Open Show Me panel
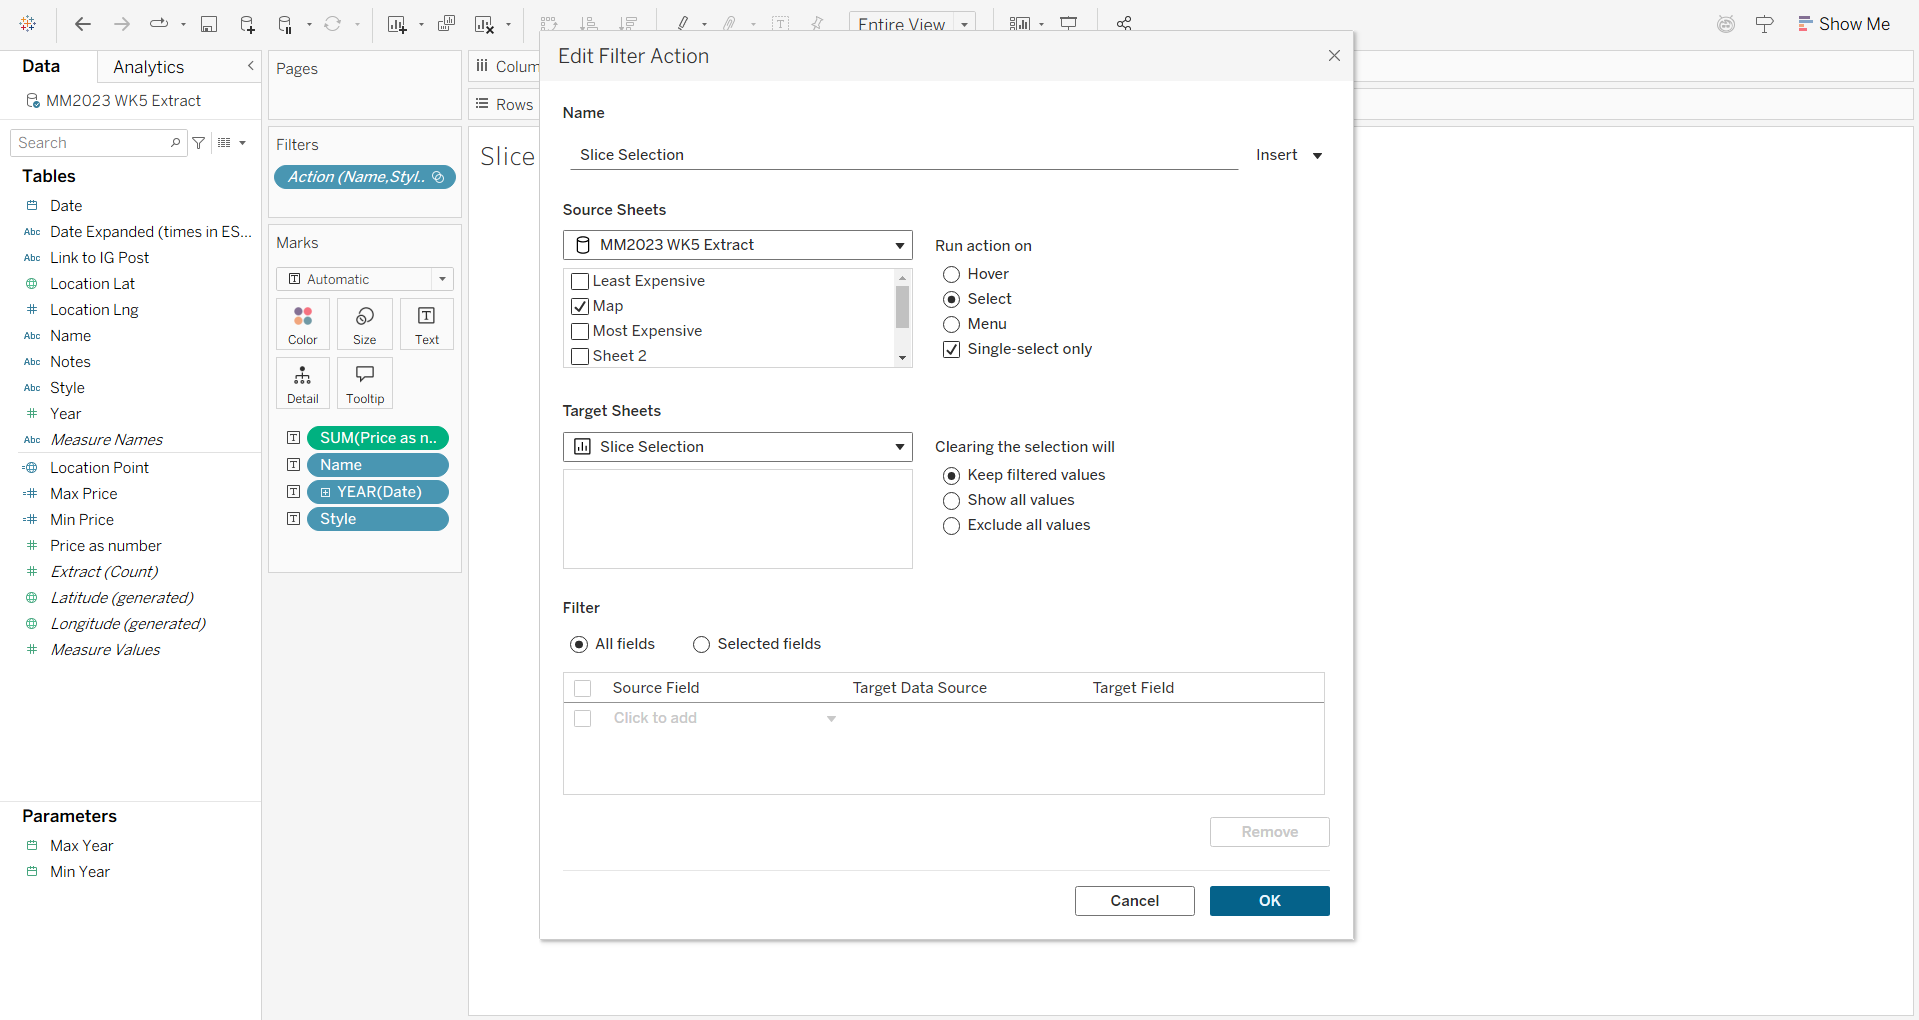Screen dimensions: 1919x1020 (1843, 24)
